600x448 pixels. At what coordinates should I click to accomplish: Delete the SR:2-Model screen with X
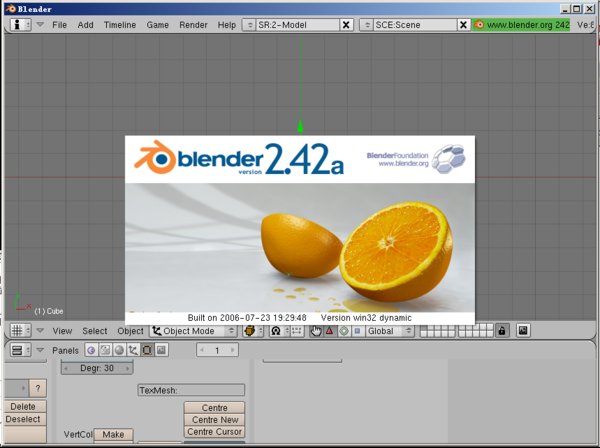tap(346, 25)
